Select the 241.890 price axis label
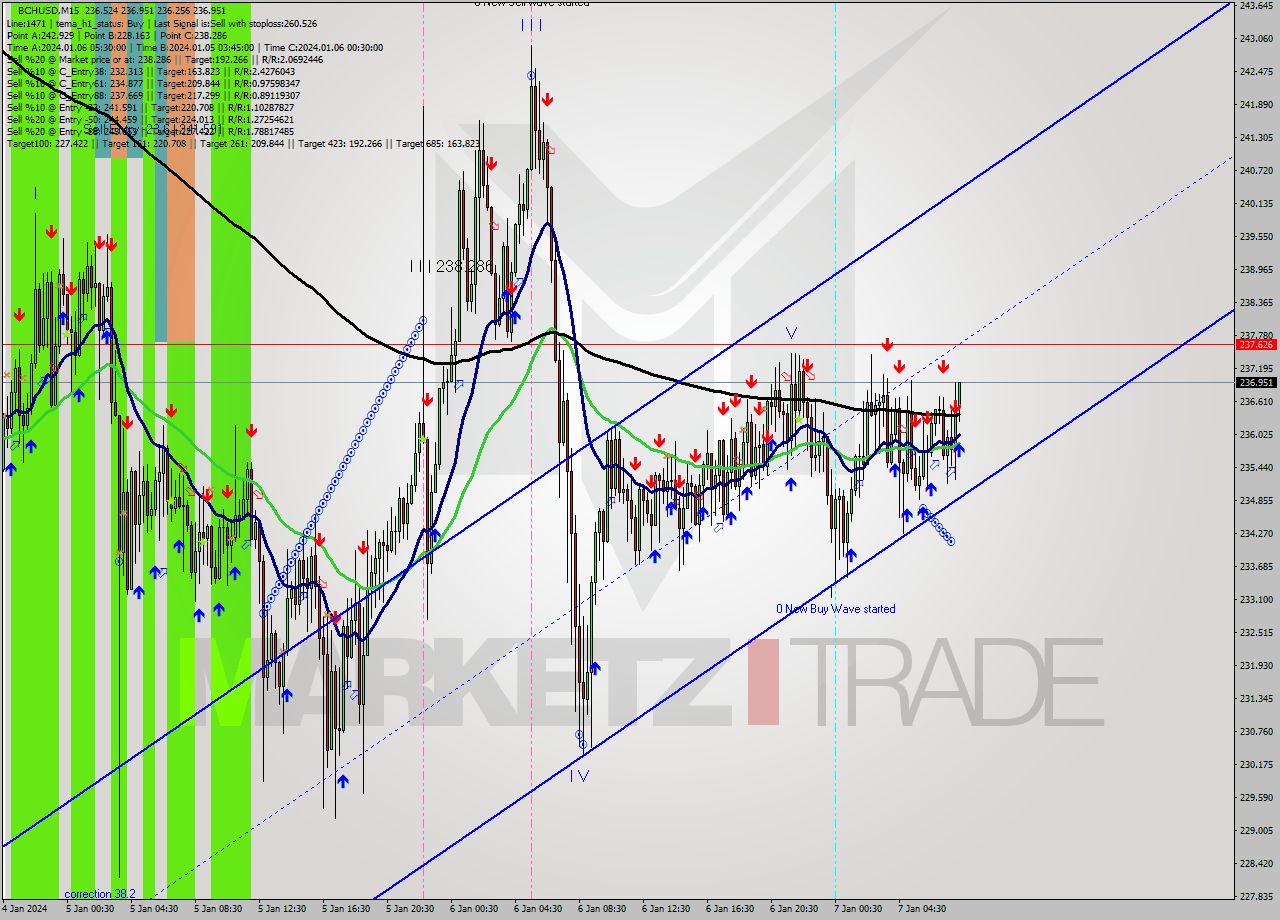 [1256, 105]
